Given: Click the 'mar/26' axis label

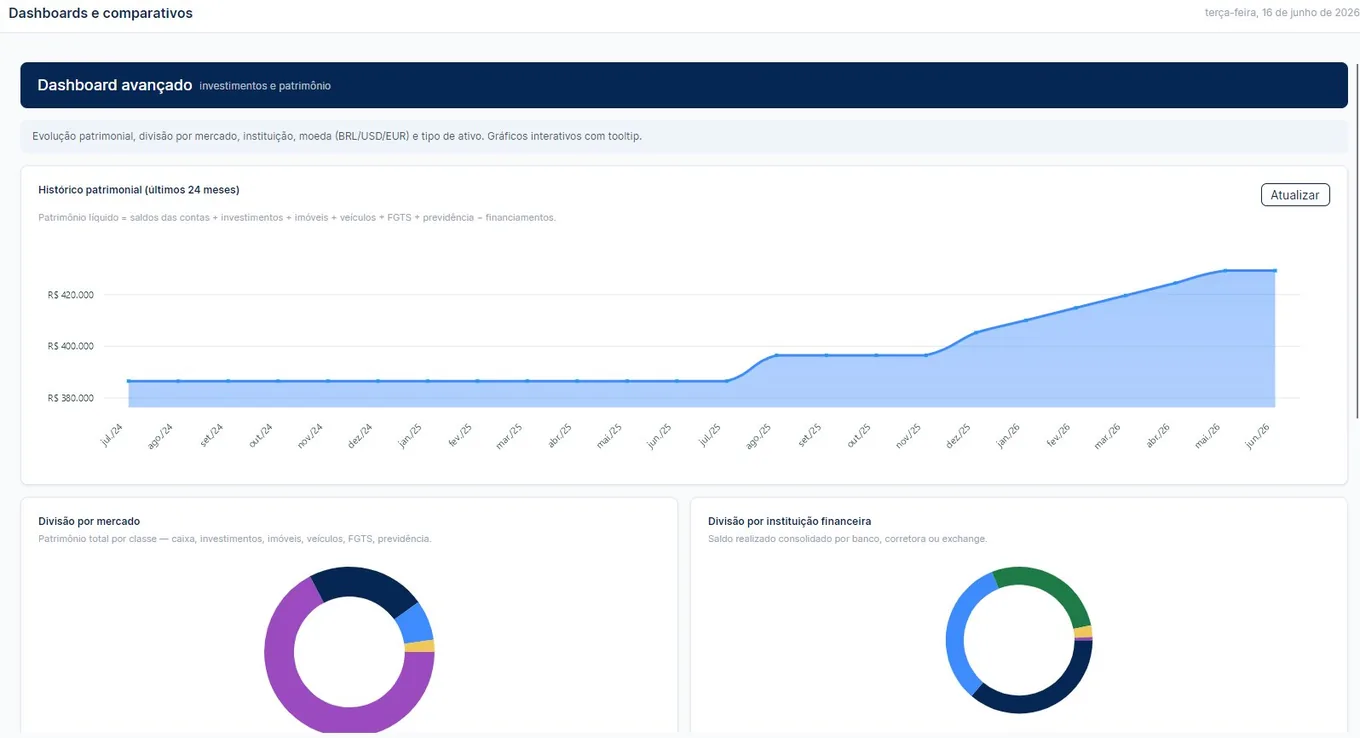Looking at the screenshot, I should (1107, 435).
